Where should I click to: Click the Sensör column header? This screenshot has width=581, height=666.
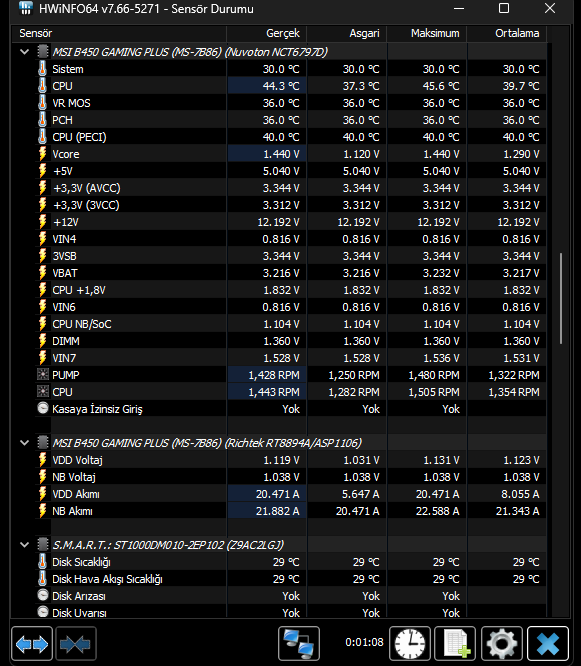[119, 33]
